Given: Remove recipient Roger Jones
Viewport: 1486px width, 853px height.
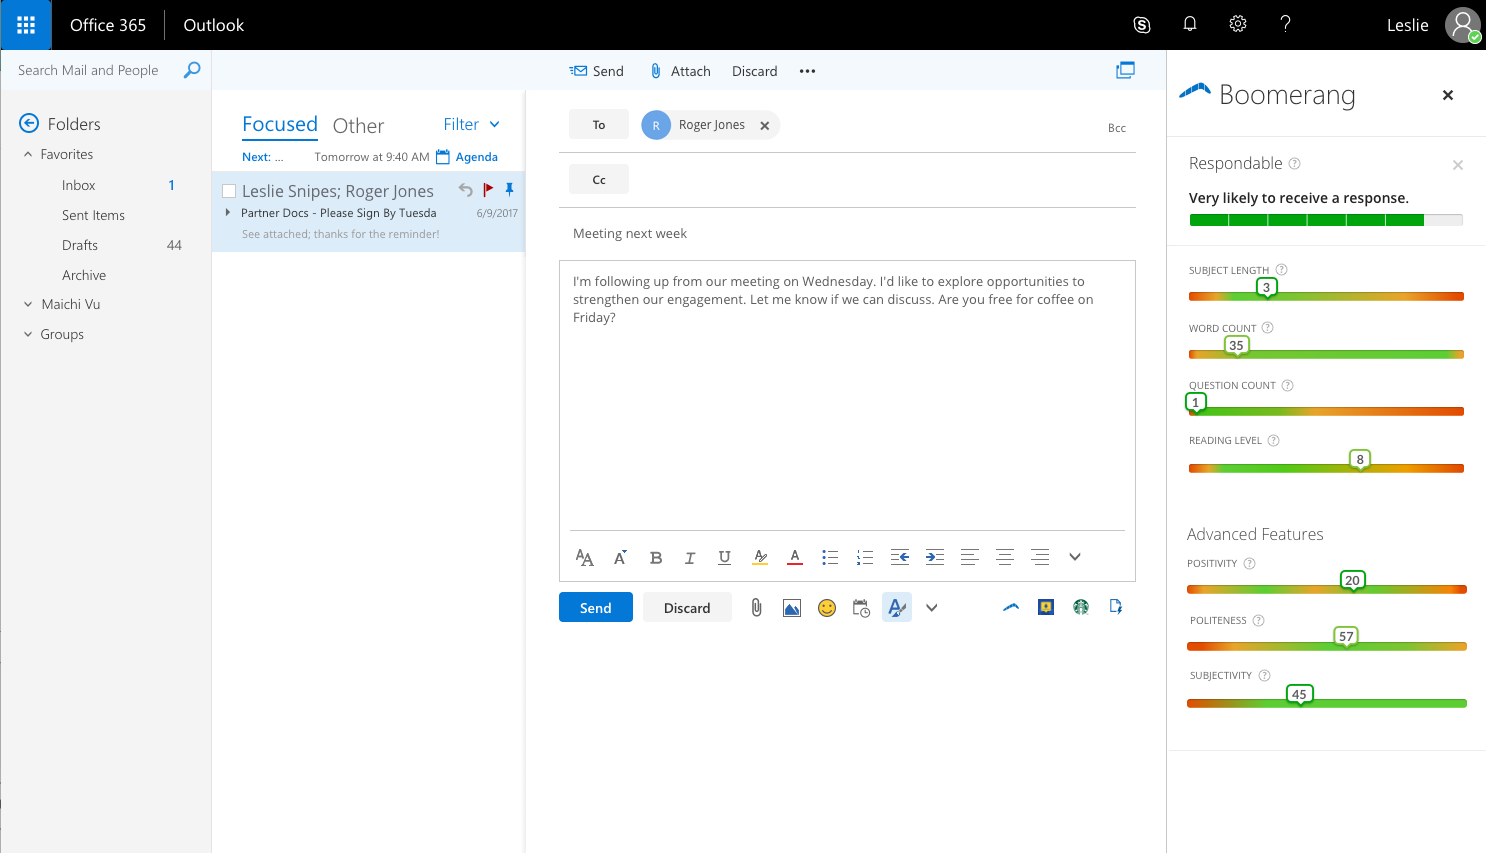Looking at the screenshot, I should point(764,125).
